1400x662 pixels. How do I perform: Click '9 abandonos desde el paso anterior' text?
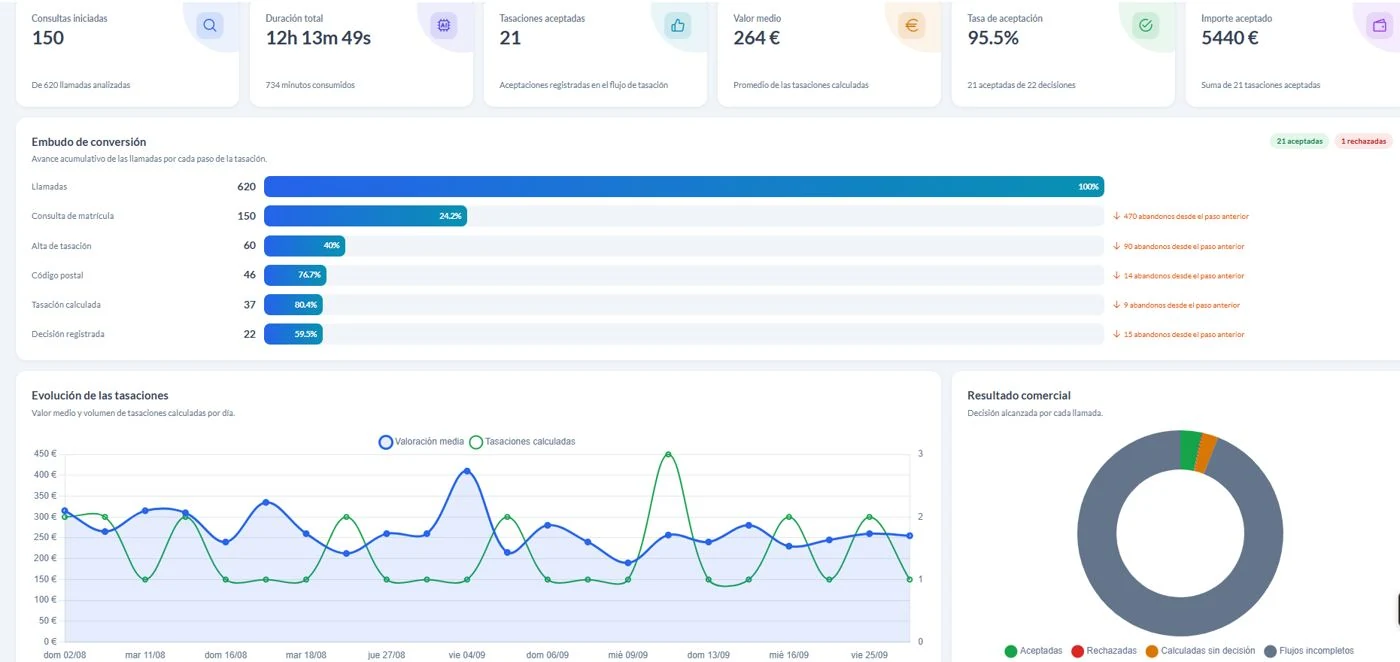click(x=1182, y=305)
